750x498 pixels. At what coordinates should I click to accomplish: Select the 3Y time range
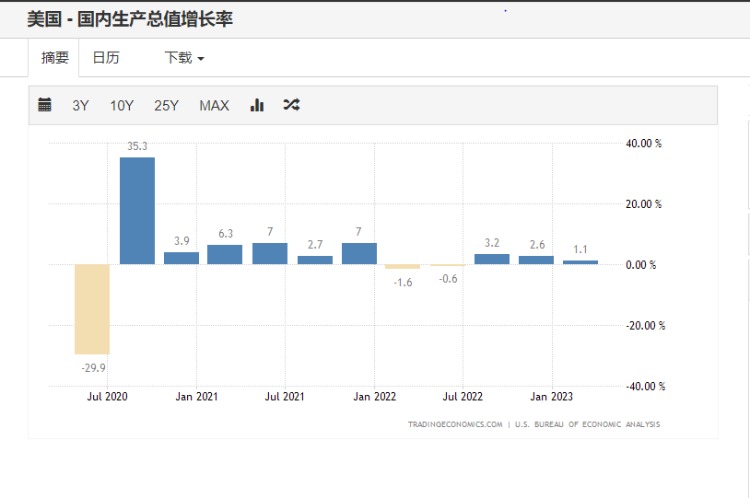click(81, 105)
